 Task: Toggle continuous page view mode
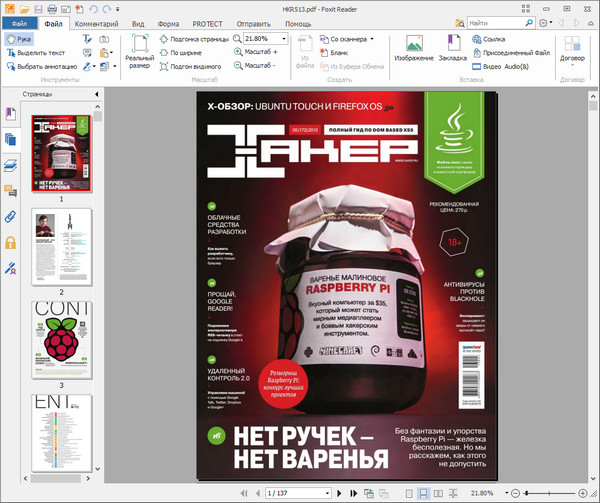424,493
